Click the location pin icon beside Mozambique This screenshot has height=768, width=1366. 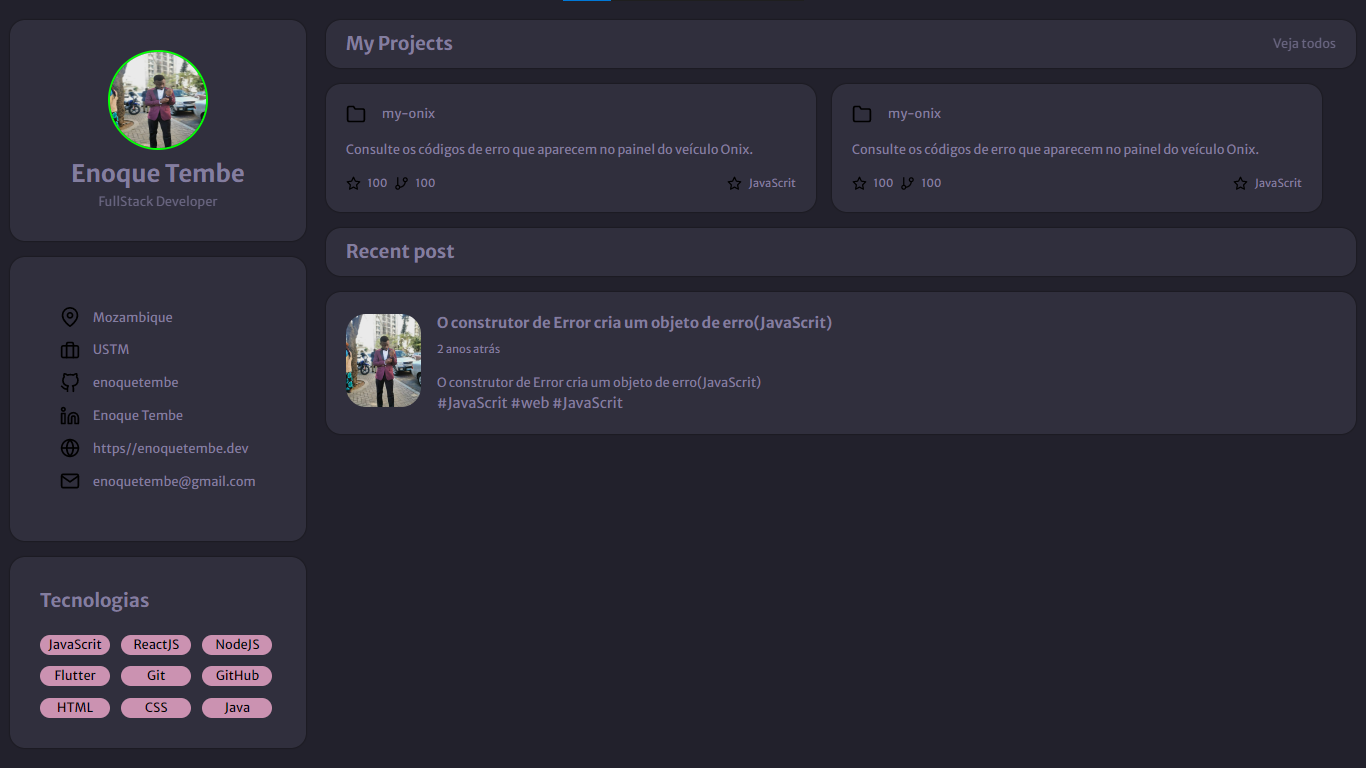click(70, 316)
